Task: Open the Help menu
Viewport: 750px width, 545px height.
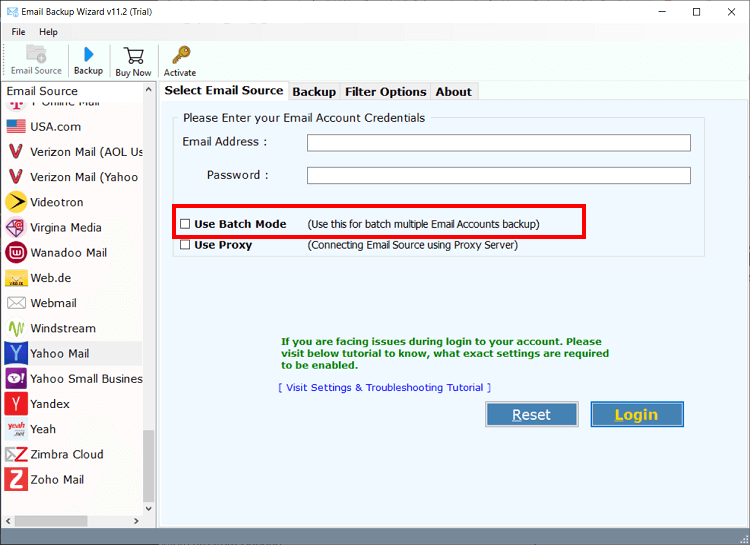Action: [x=48, y=32]
